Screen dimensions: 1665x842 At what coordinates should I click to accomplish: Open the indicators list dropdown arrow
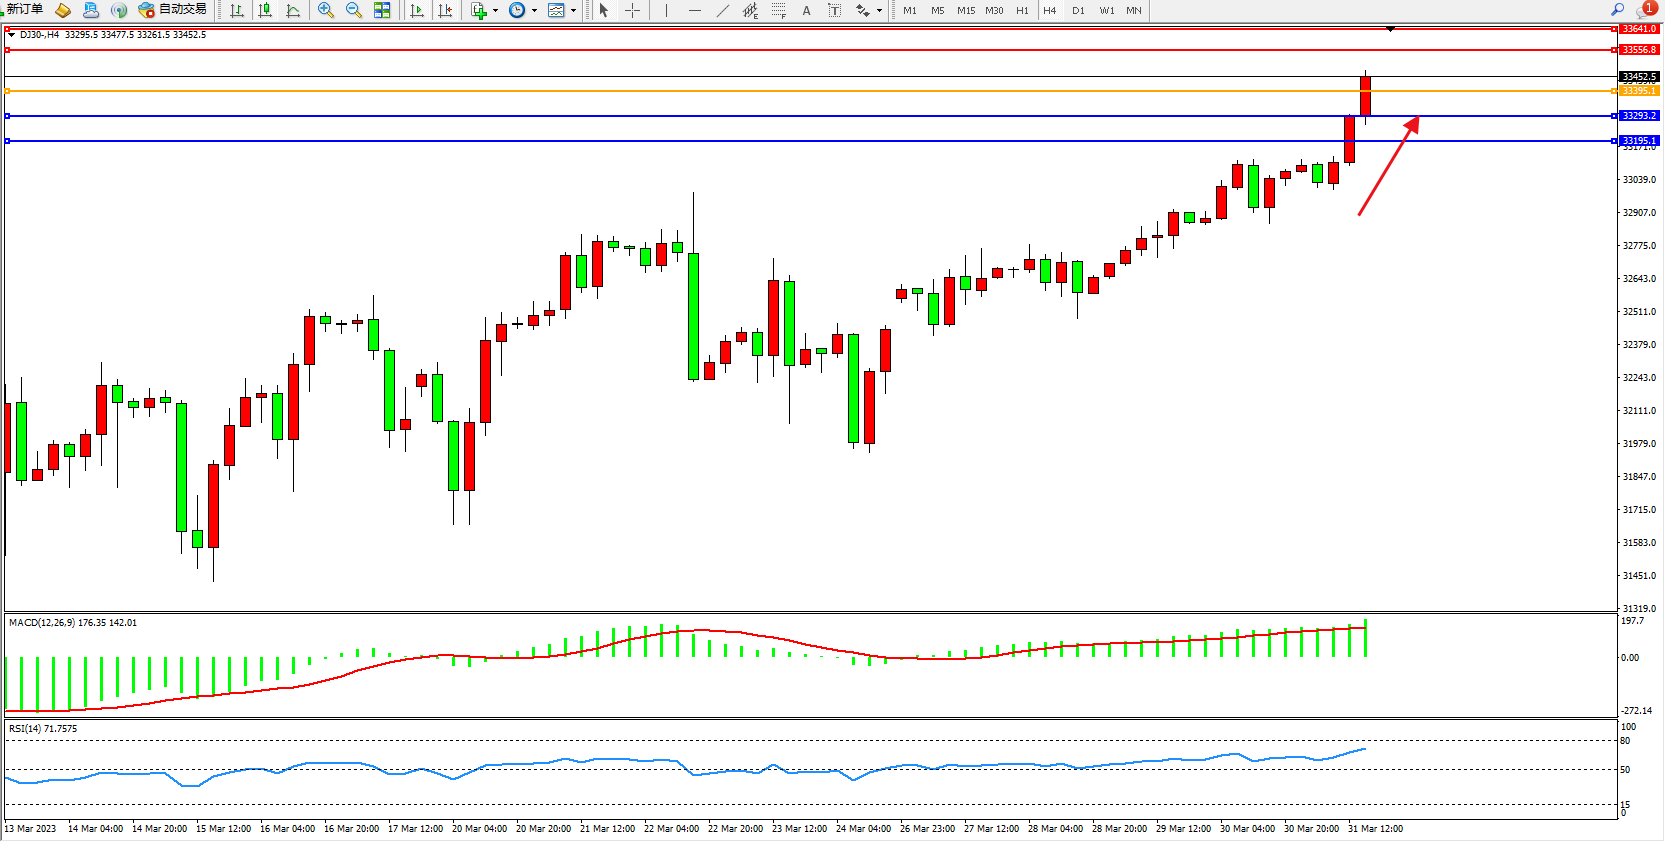pyautogui.click(x=496, y=10)
